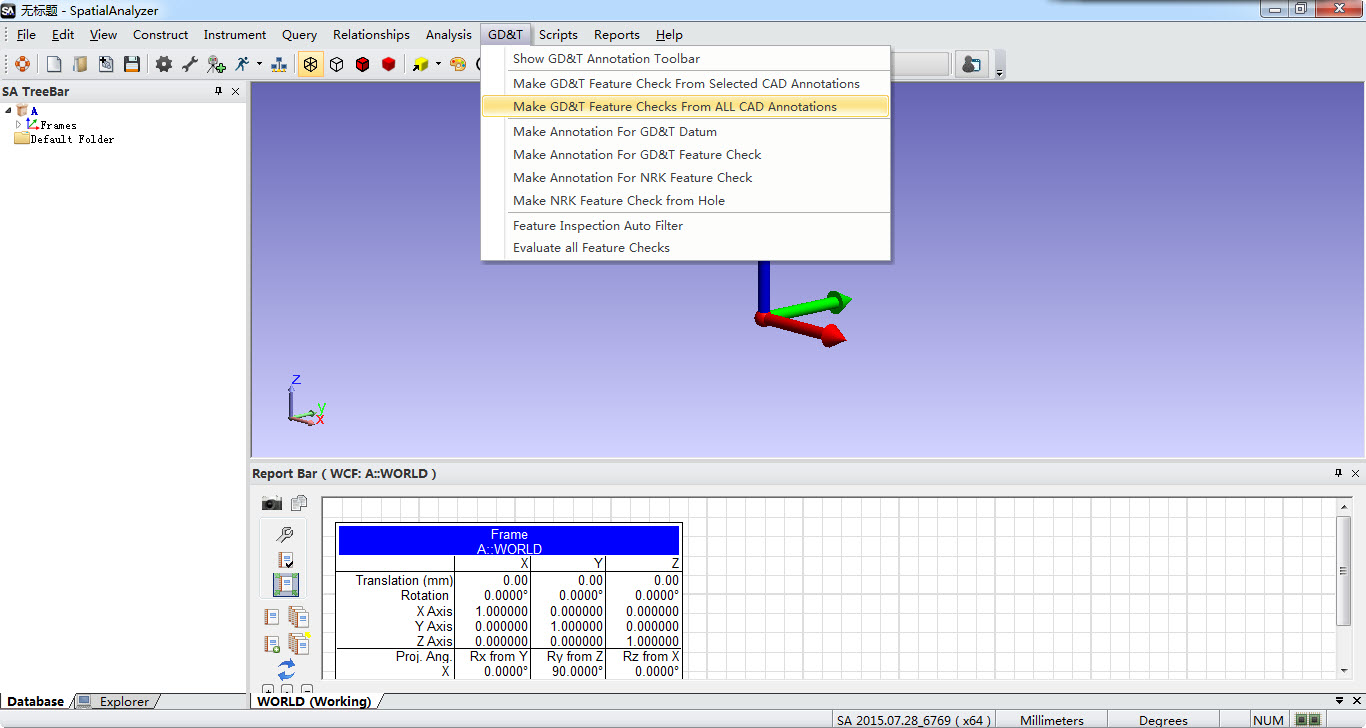This screenshot has width=1366, height=728.
Task: Choose Make NRK Feature Check from Hole
Action: pyautogui.click(x=686, y=201)
